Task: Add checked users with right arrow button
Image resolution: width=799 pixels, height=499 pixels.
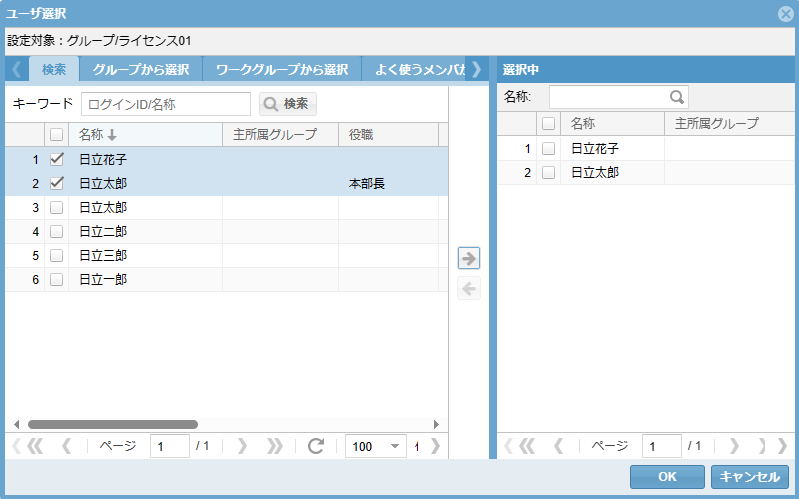Action: pos(469,258)
